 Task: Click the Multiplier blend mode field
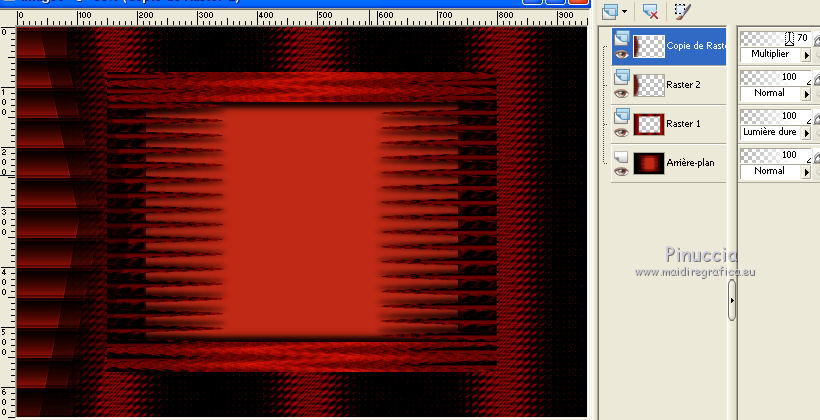[771, 54]
